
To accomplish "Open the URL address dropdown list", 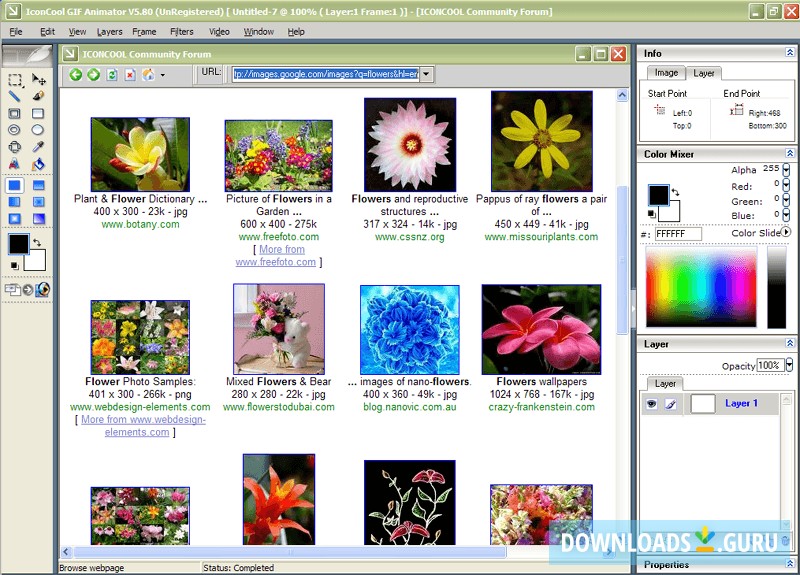I will (426, 74).
